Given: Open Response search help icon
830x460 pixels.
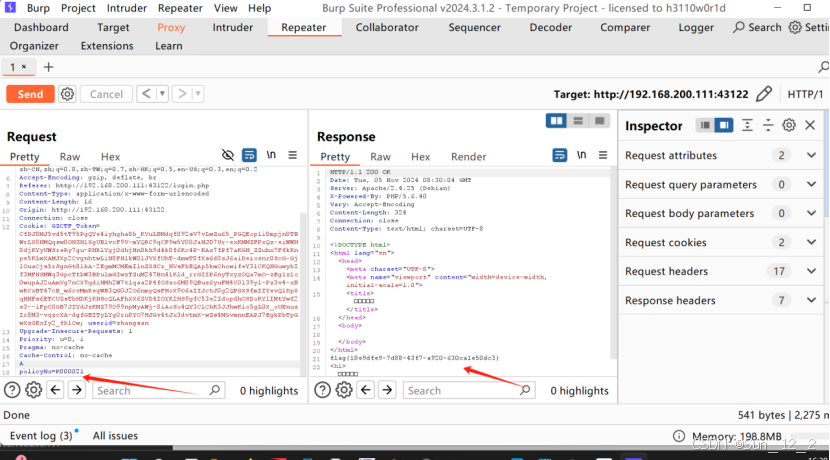Looking at the screenshot, I should click(322, 390).
